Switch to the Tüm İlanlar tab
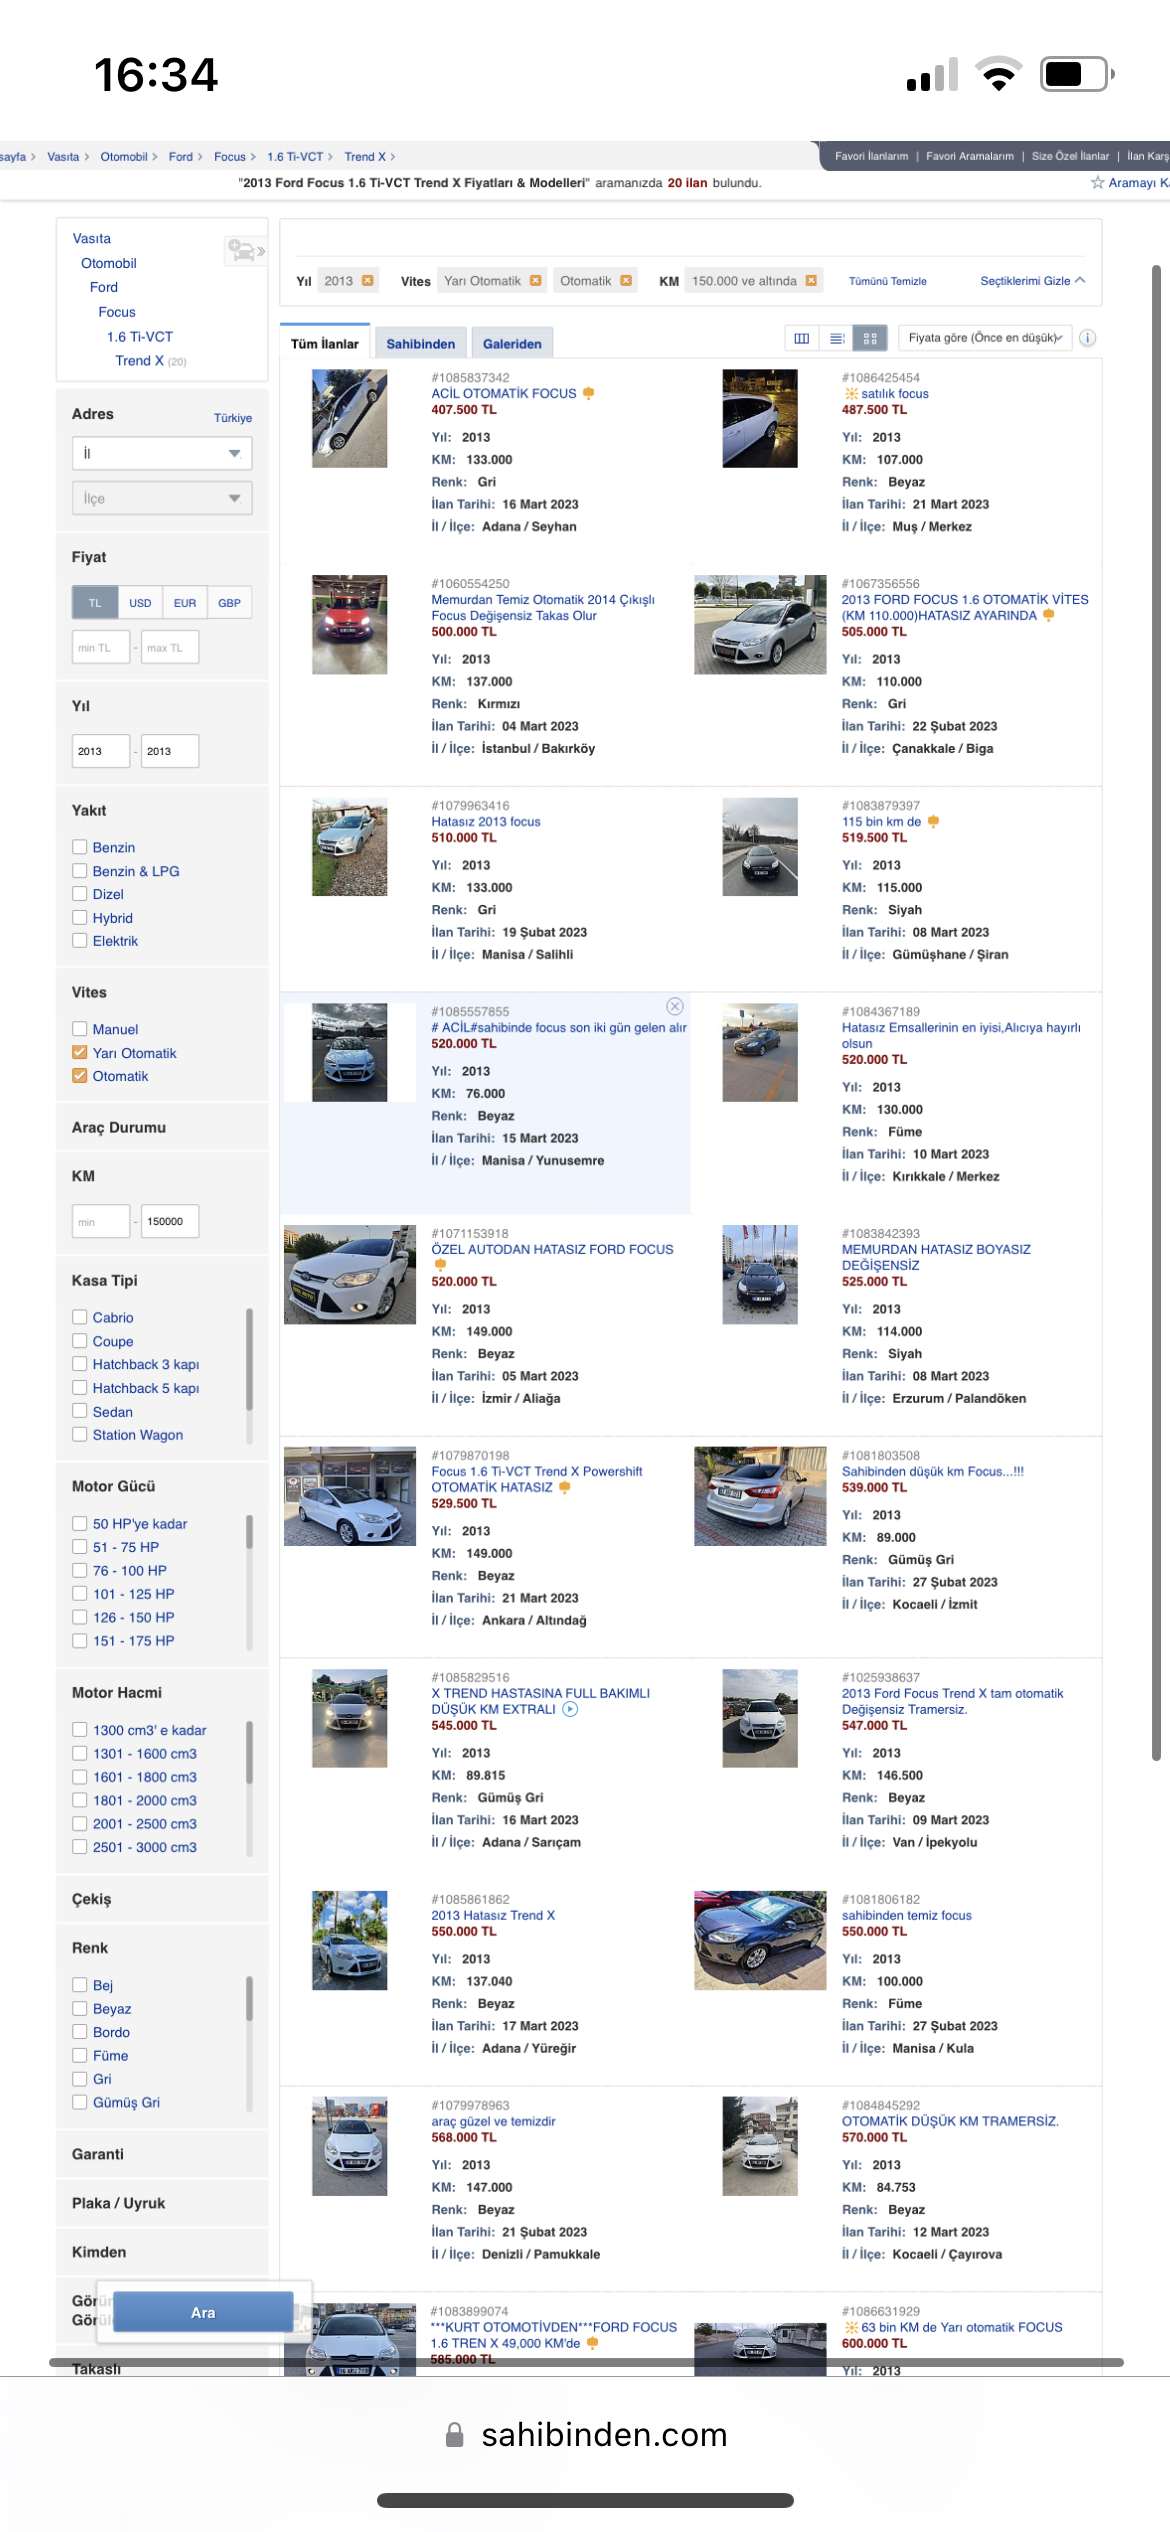 (x=325, y=343)
